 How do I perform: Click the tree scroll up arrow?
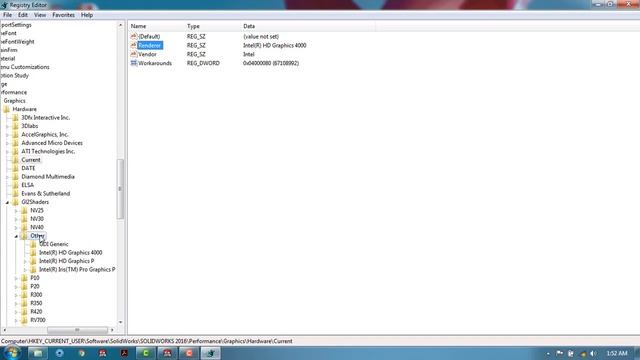(x=120, y=25)
